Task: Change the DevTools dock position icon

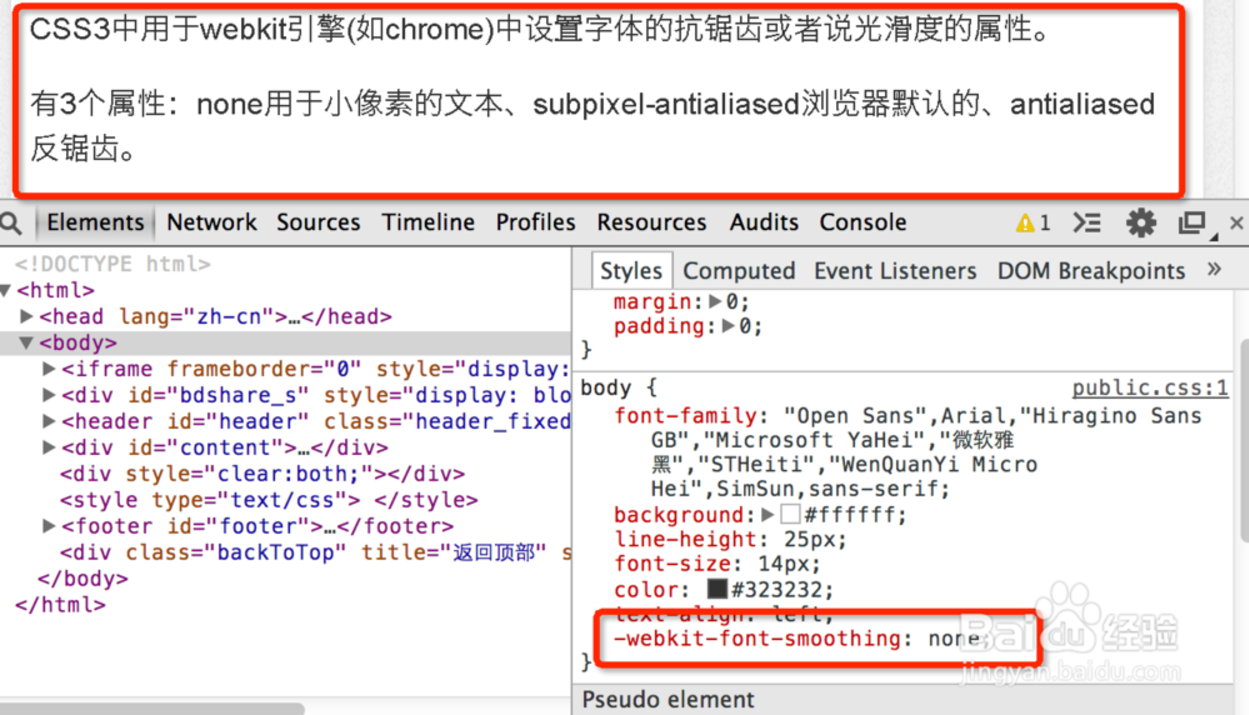Action: [1193, 222]
